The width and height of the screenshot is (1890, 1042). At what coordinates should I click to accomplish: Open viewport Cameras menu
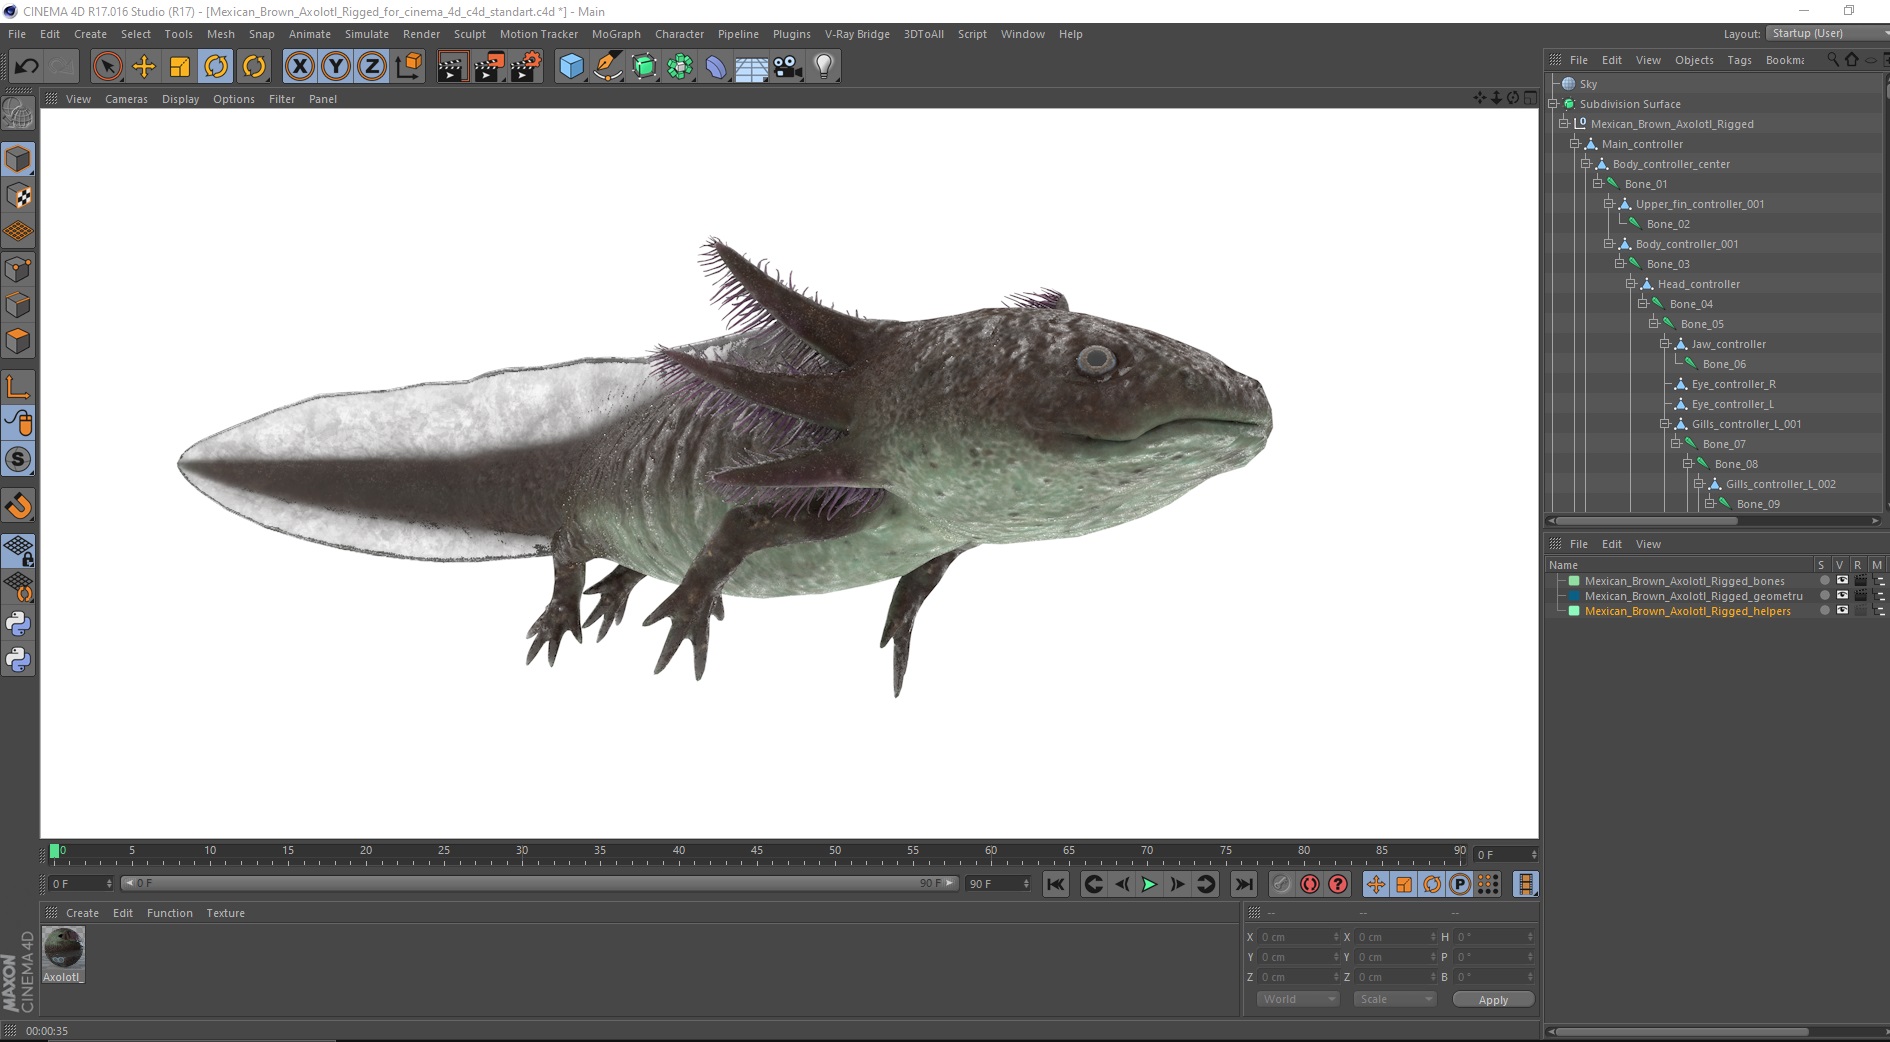126,99
